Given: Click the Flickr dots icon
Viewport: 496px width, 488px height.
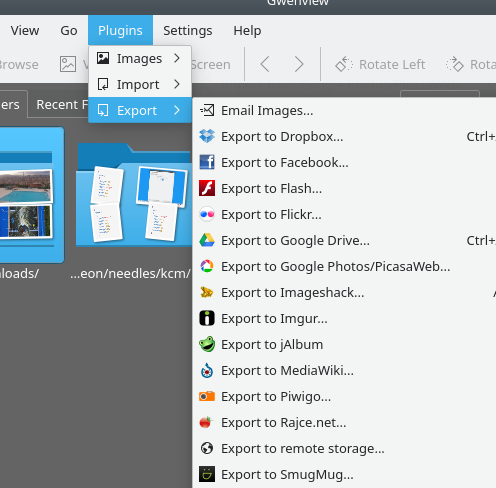Looking at the screenshot, I should 207,214.
